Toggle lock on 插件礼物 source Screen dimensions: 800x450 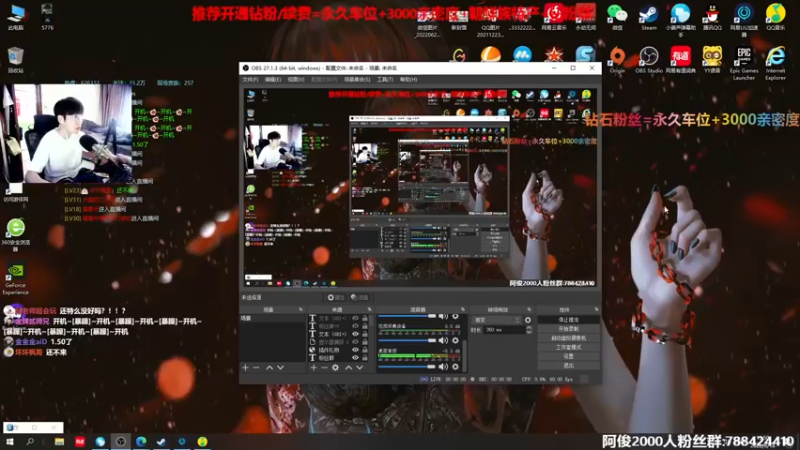[365, 350]
